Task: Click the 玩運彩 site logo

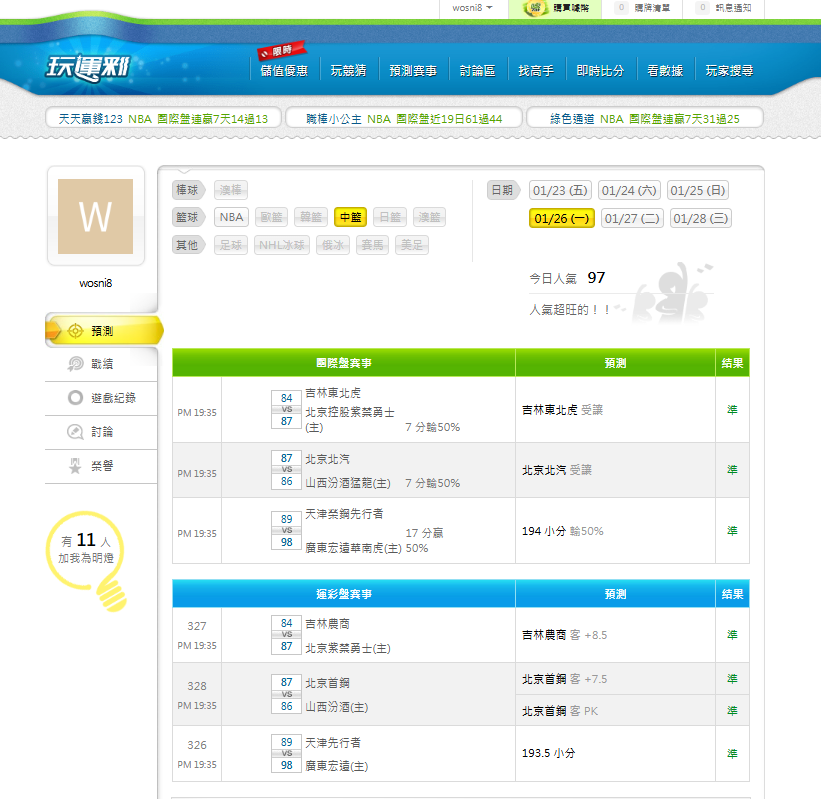Action: tap(89, 68)
